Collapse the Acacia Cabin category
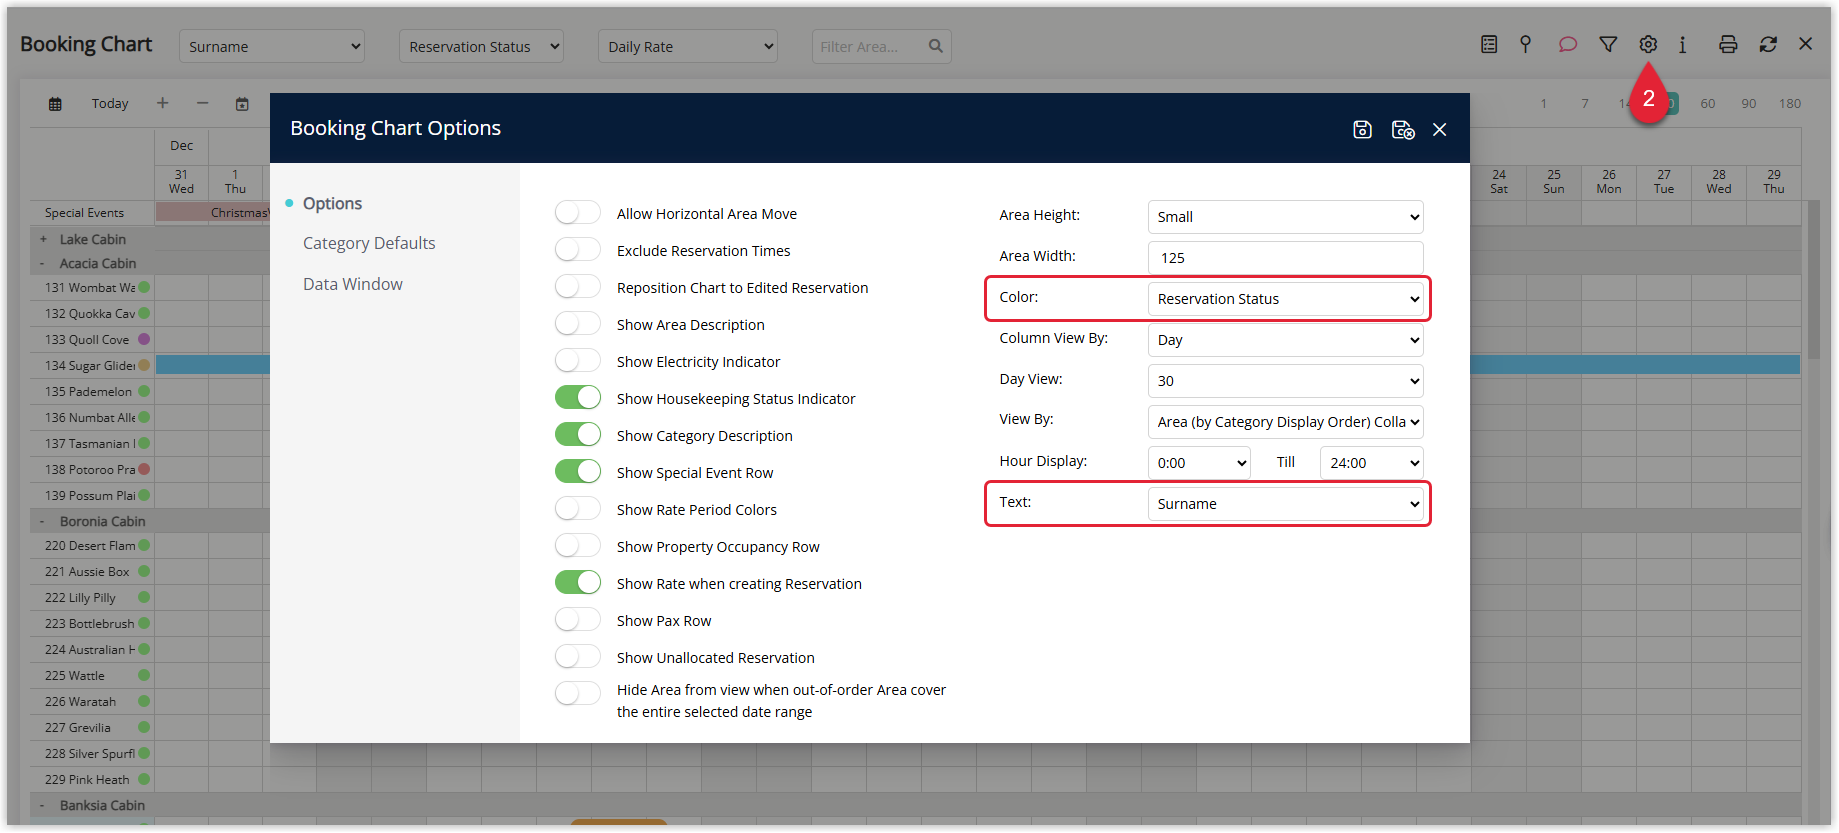This screenshot has height=833, width=1839. [42, 263]
